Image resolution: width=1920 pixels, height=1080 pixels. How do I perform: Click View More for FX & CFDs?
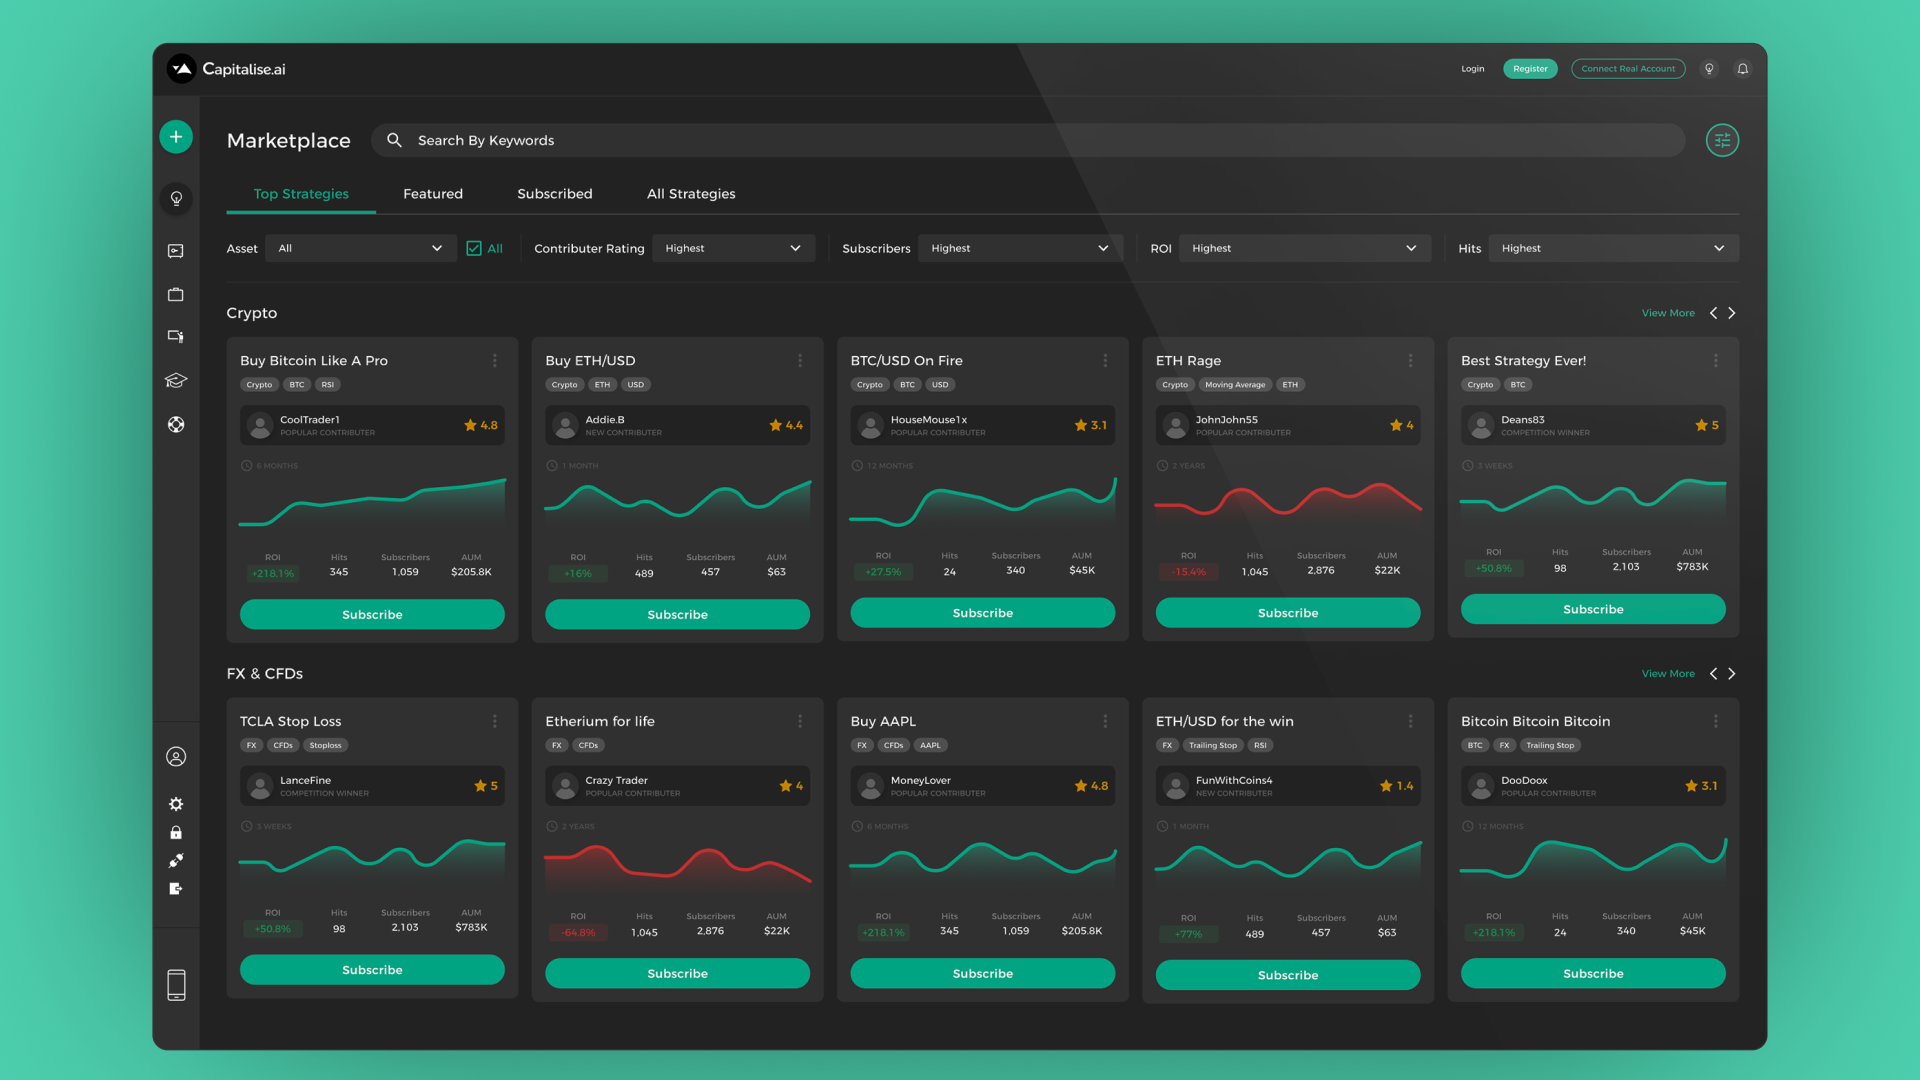(x=1668, y=673)
